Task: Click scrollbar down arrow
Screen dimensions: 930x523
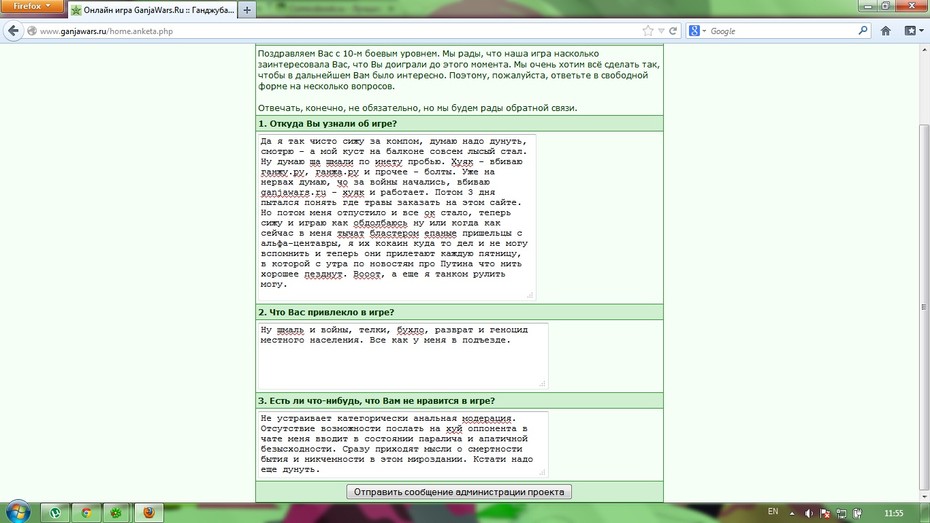Action: coord(924,497)
